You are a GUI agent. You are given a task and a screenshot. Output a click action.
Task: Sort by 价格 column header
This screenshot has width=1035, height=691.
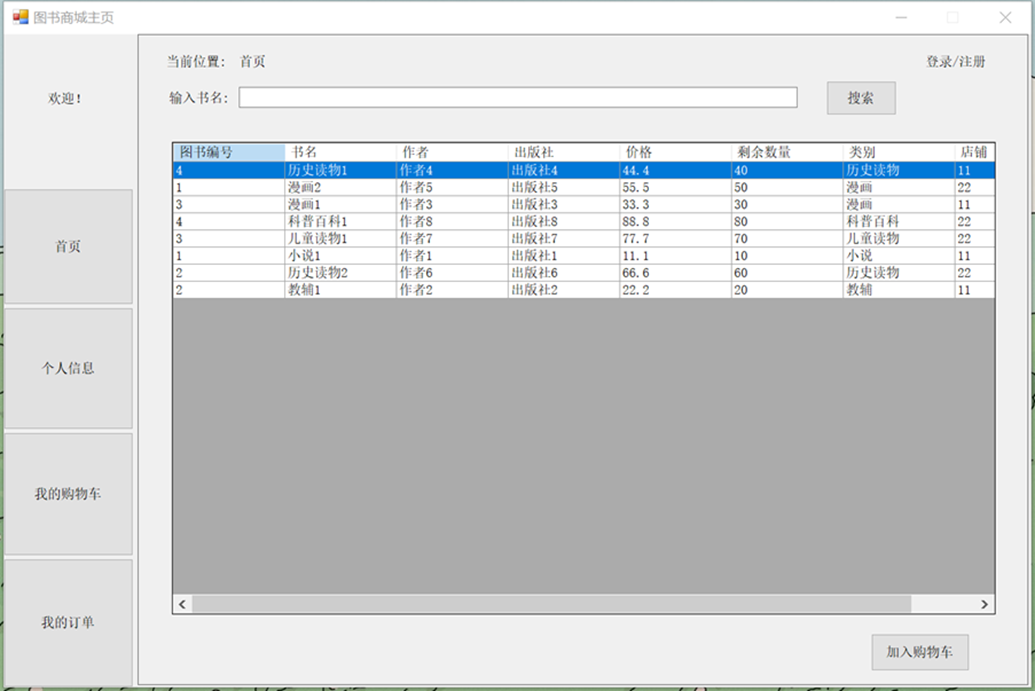pyautogui.click(x=675, y=152)
